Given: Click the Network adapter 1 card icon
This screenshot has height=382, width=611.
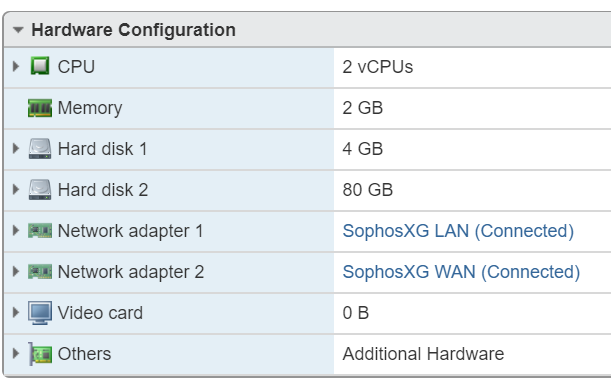Looking at the screenshot, I should point(40,231).
